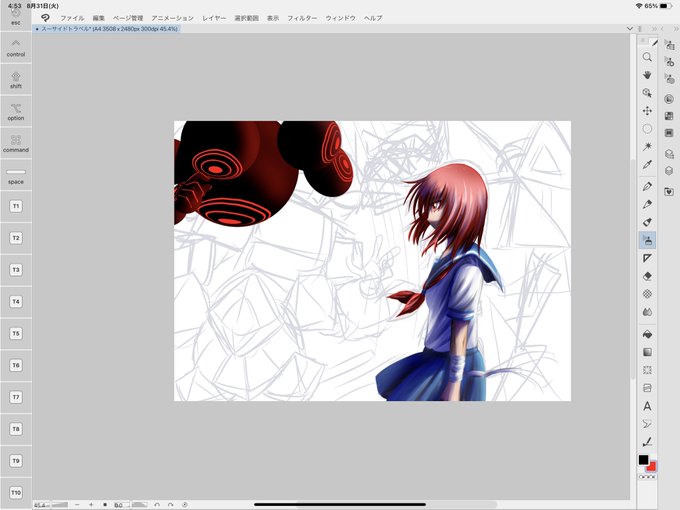Tap the shift modifier key

16,79
